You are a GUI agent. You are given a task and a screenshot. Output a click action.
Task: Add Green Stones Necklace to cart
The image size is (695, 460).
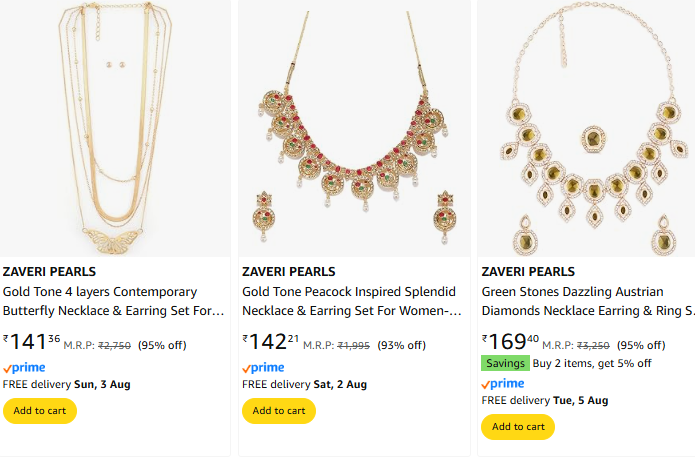(518, 427)
